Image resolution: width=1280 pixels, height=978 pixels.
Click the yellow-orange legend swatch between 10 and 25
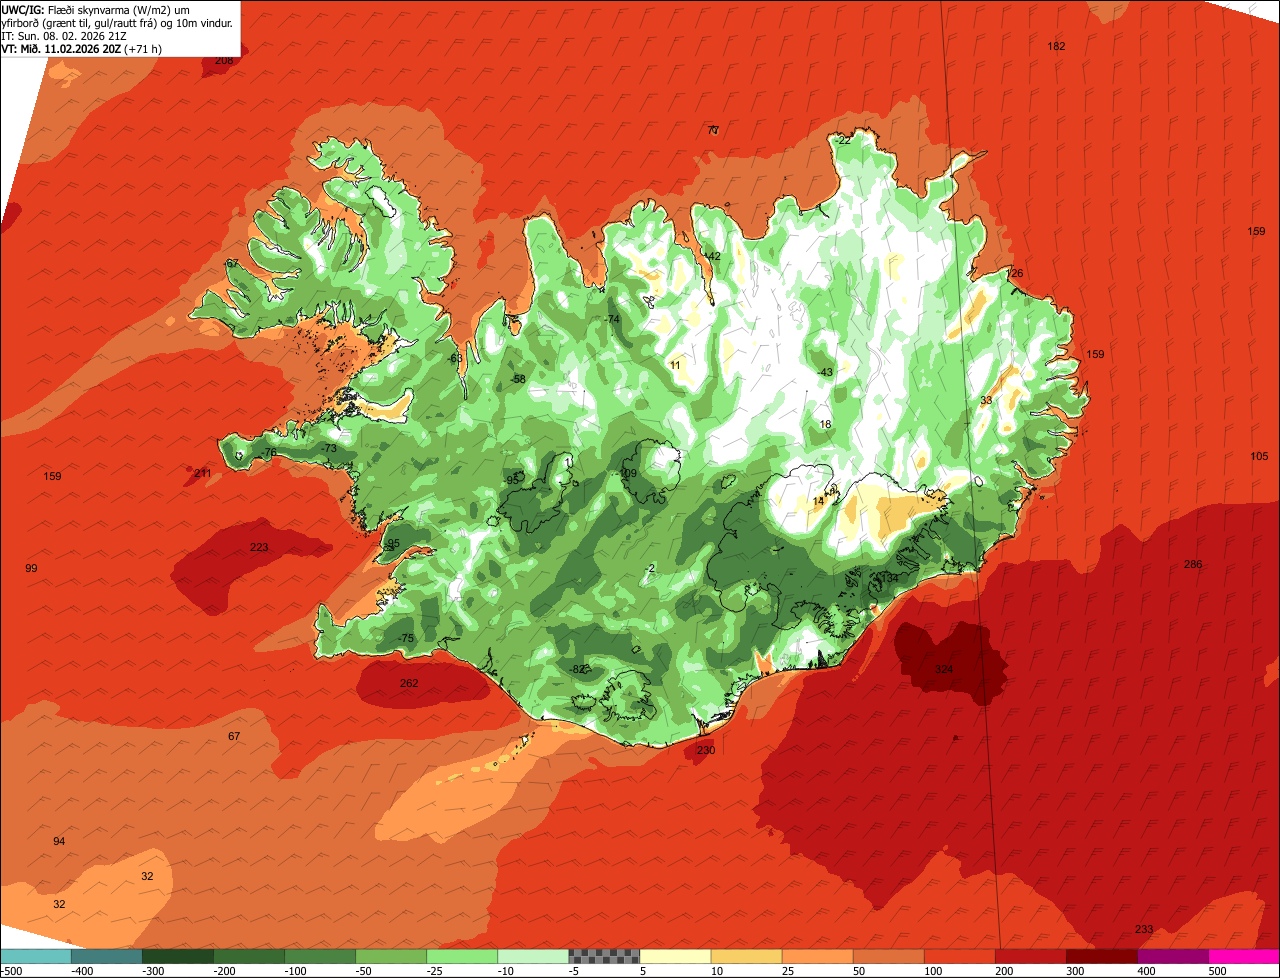[746, 956]
